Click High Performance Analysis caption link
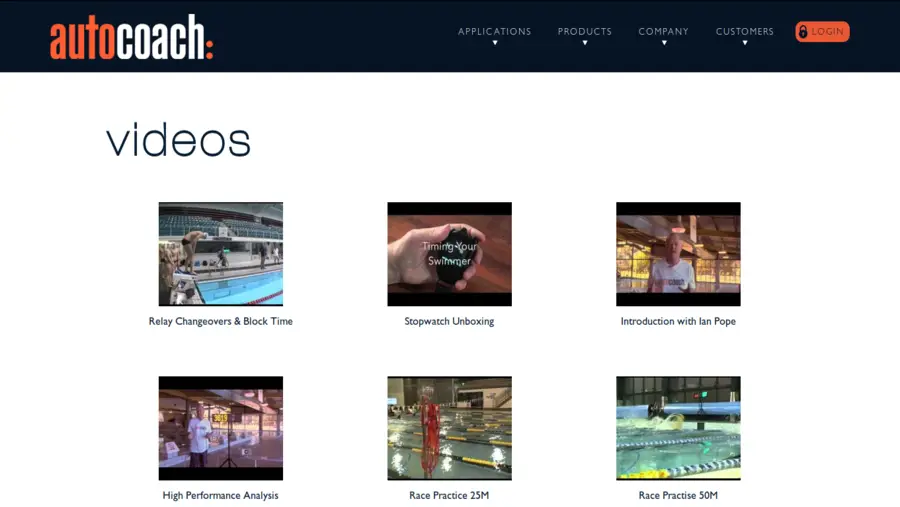This screenshot has height=507, width=900. coord(220,496)
